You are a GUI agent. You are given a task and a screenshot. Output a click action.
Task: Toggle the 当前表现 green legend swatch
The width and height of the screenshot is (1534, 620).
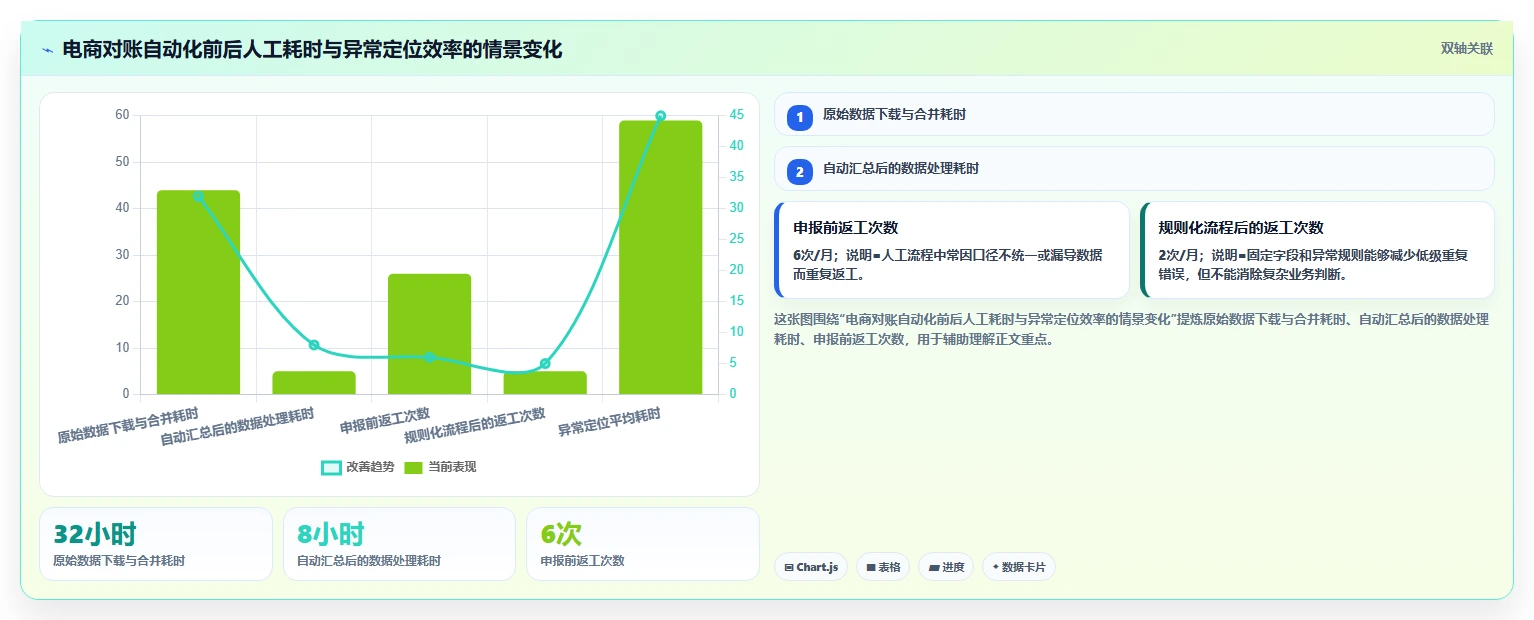(x=413, y=467)
